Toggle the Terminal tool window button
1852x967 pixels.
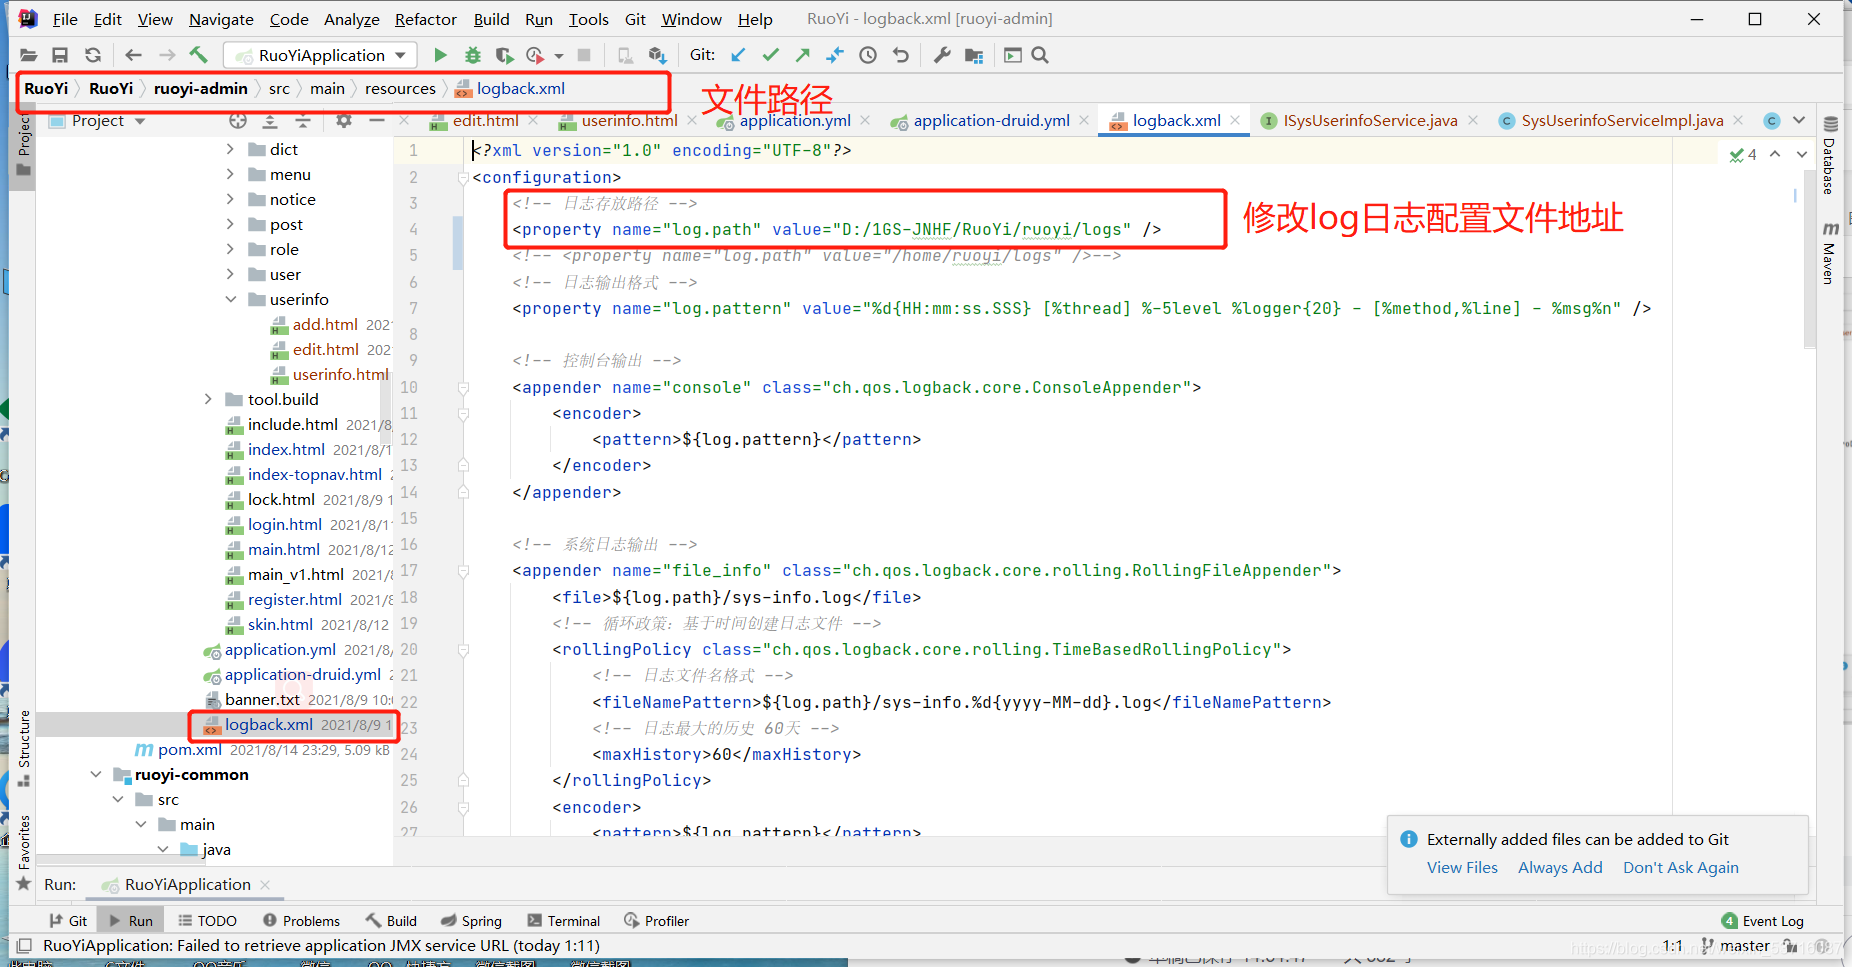pyautogui.click(x=563, y=921)
